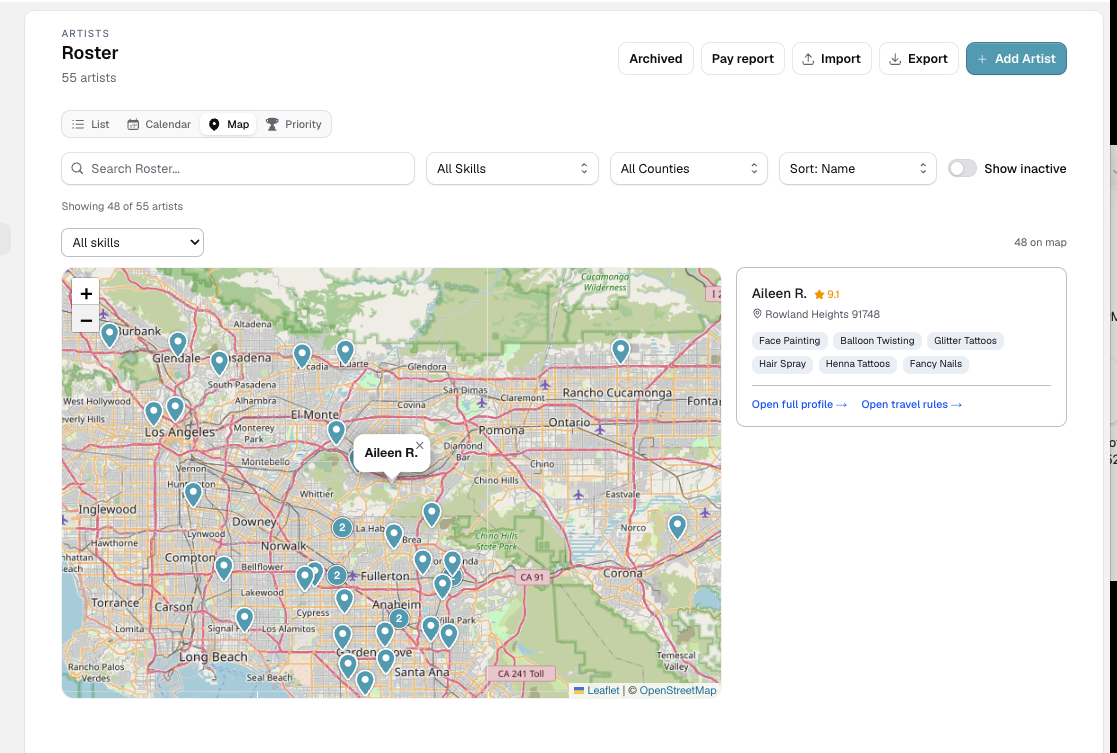The image size is (1117, 753).
Task: Switch to the List view tab
Action: [x=90, y=124]
